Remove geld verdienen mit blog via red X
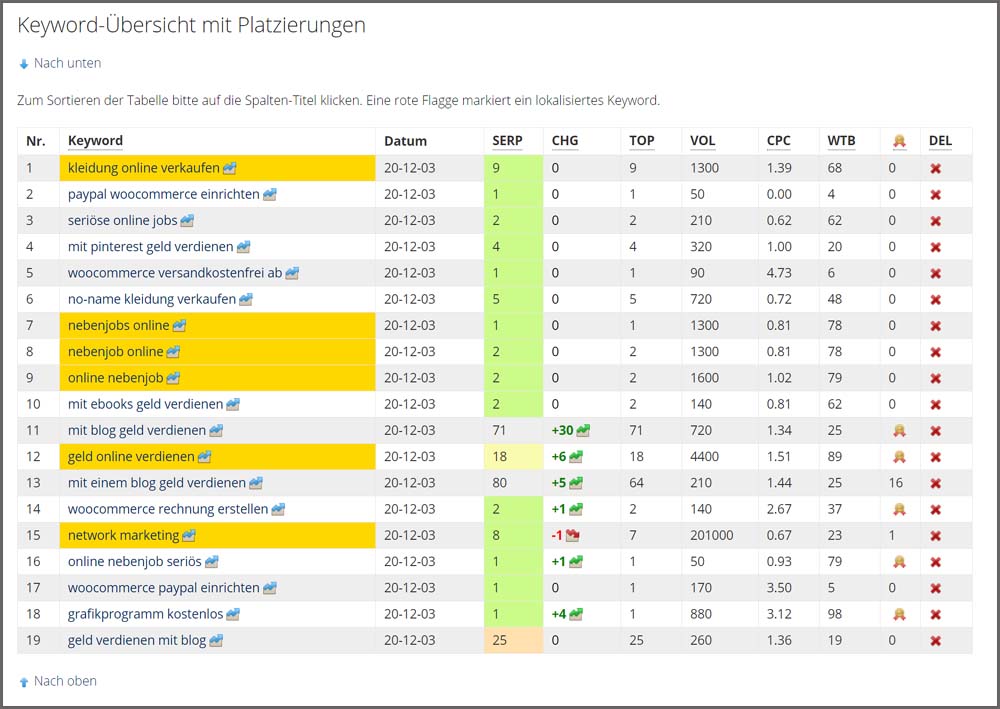Viewport: 1000px width, 709px height. coord(935,641)
